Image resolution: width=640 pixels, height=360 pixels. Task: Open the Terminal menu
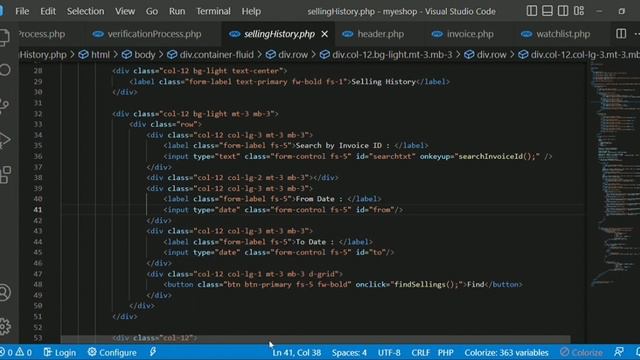213,11
